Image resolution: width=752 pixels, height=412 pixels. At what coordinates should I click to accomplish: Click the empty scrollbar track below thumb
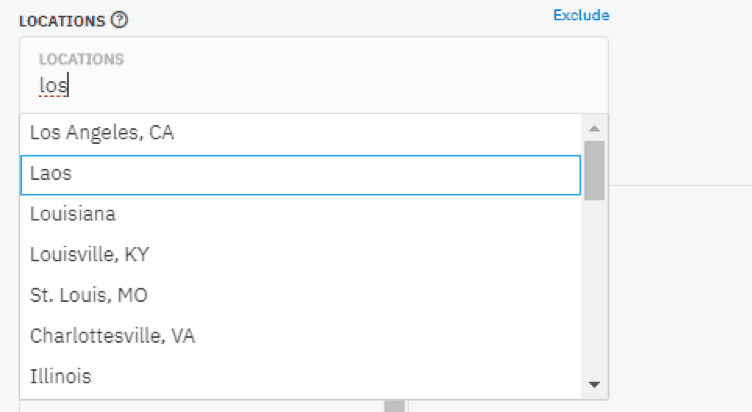(594, 288)
